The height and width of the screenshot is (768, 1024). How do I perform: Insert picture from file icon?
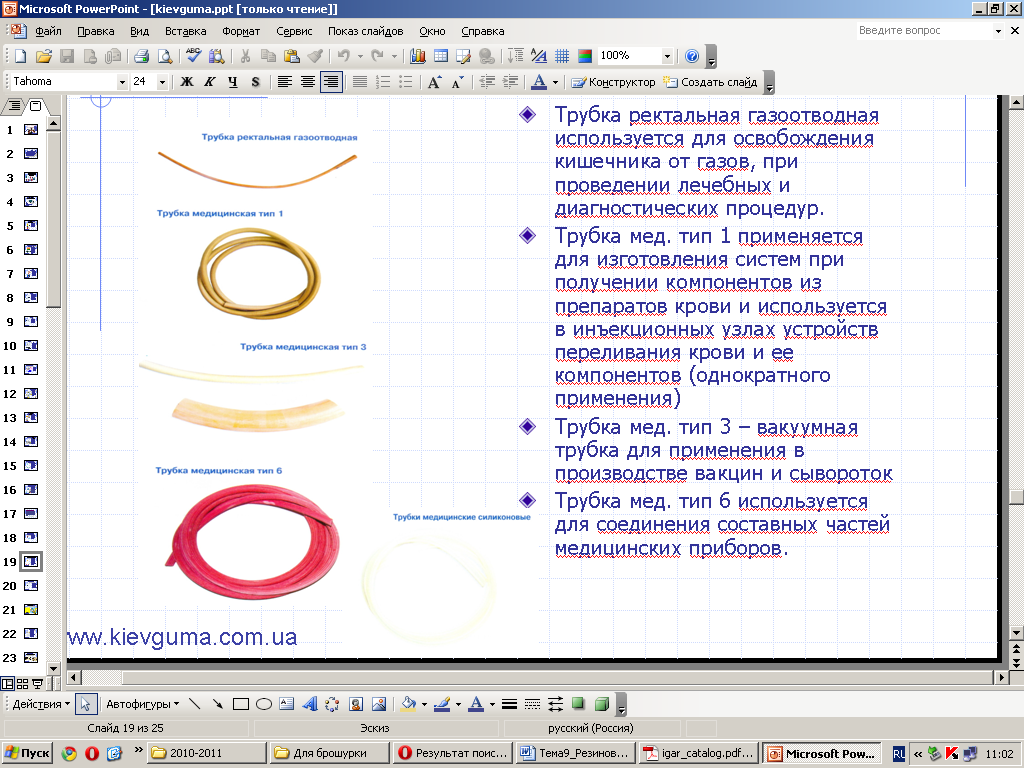click(379, 704)
